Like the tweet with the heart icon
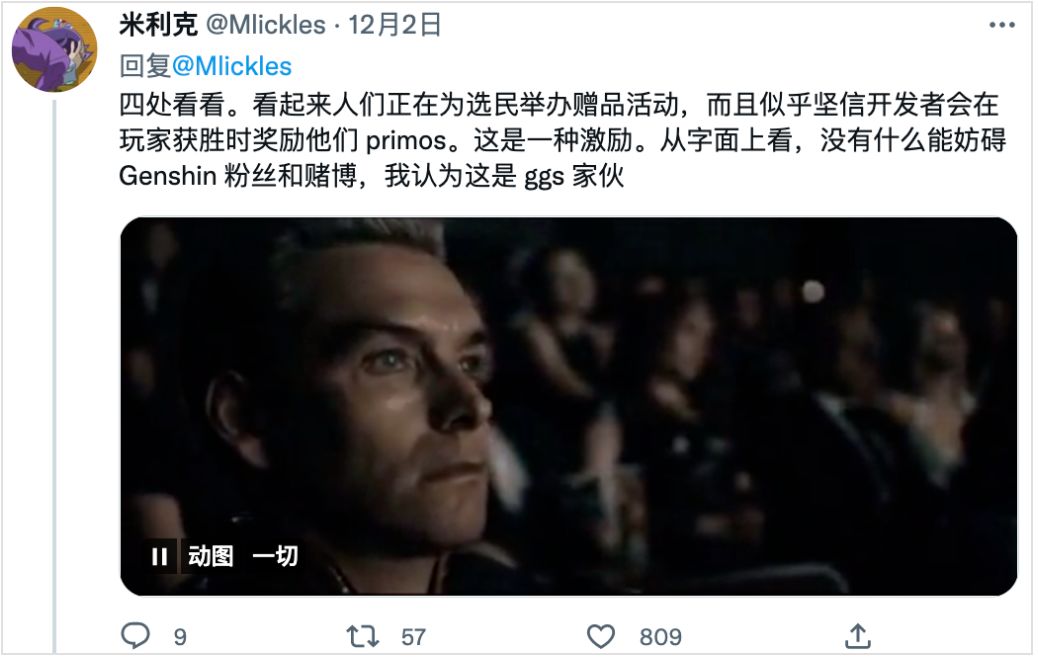This screenshot has height=662, width=1038. 600,636
